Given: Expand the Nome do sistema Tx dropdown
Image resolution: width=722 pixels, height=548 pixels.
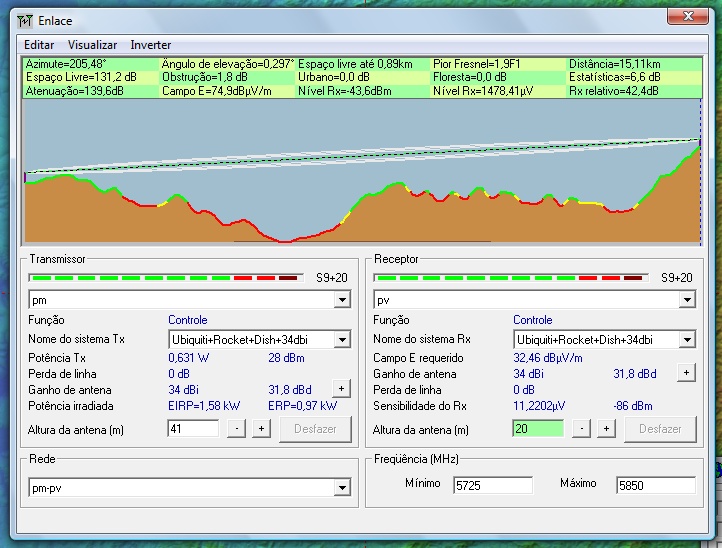Looking at the screenshot, I should point(342,340).
